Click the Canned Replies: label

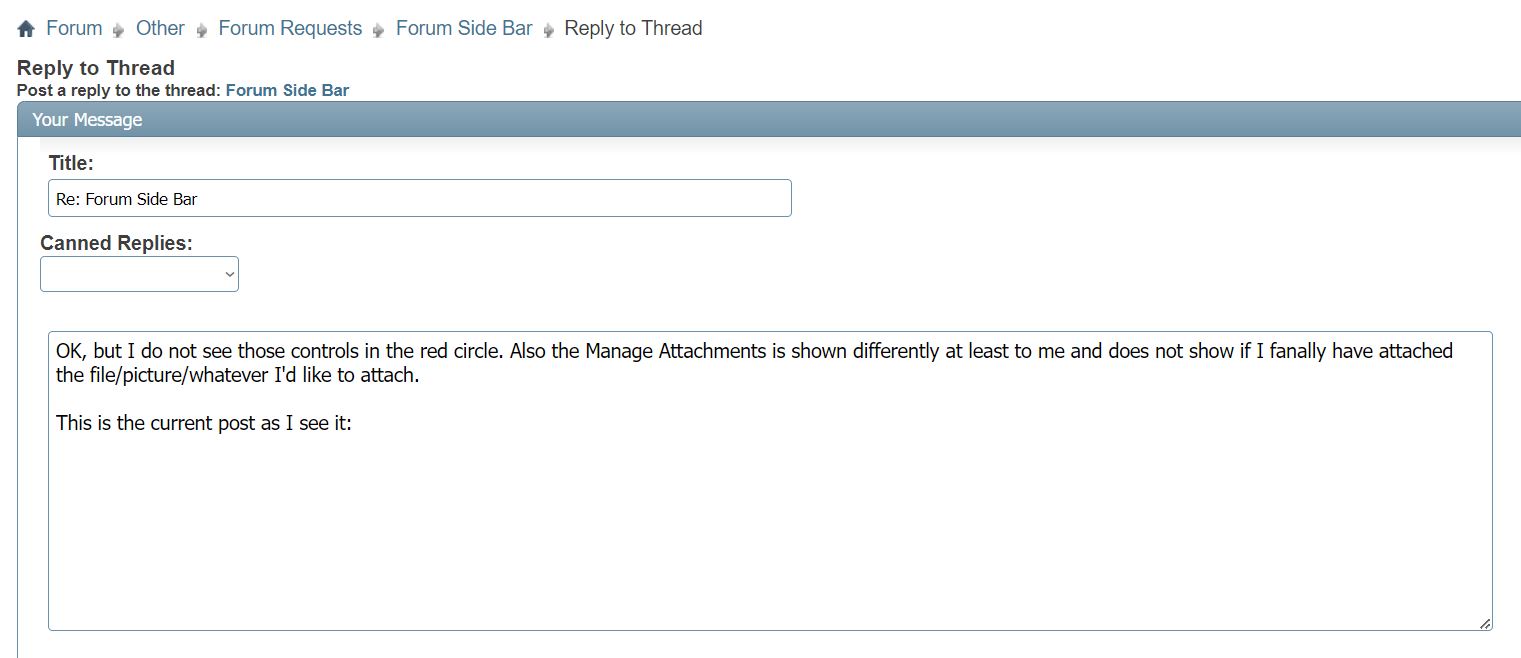coord(116,243)
